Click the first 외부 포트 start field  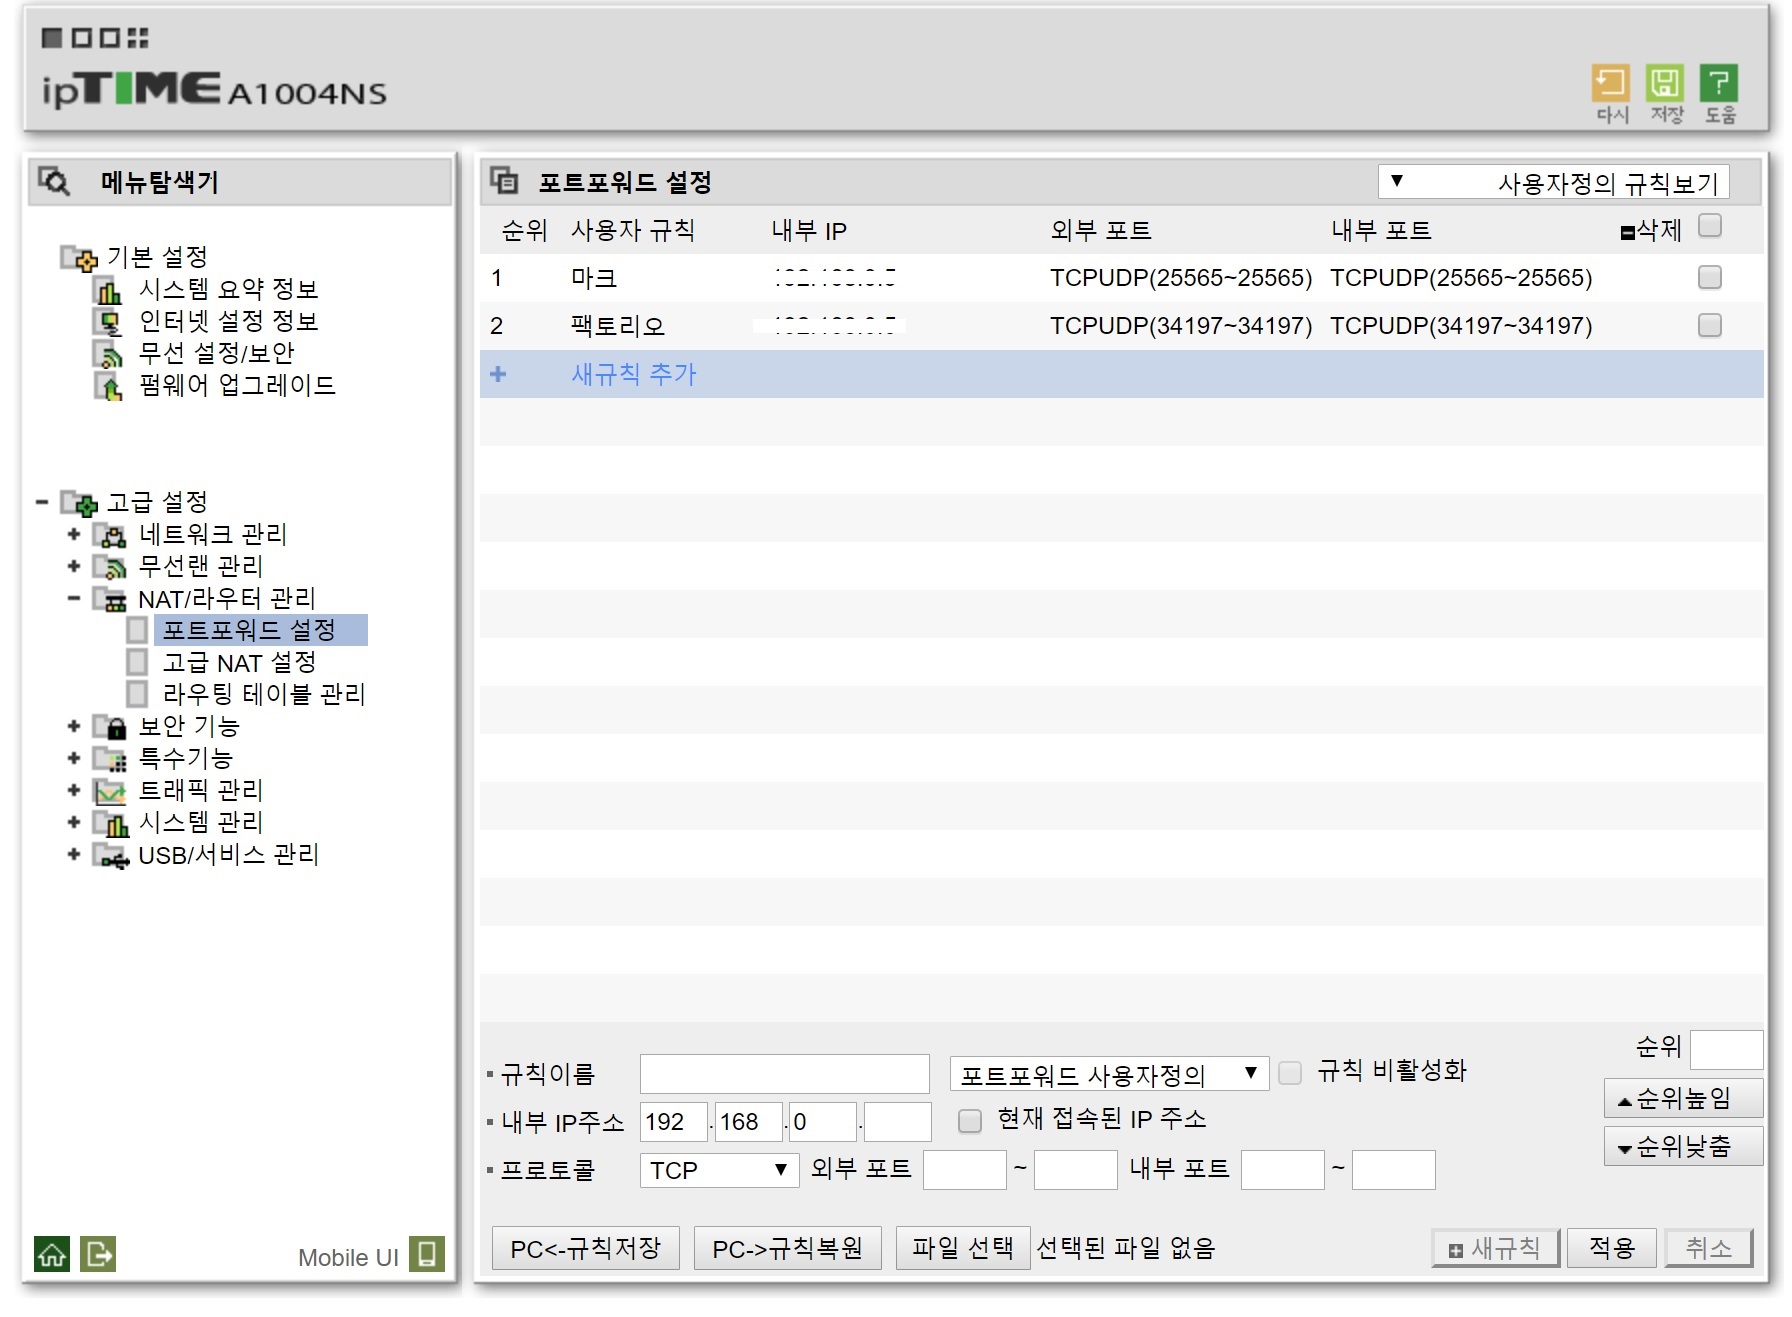(965, 1170)
